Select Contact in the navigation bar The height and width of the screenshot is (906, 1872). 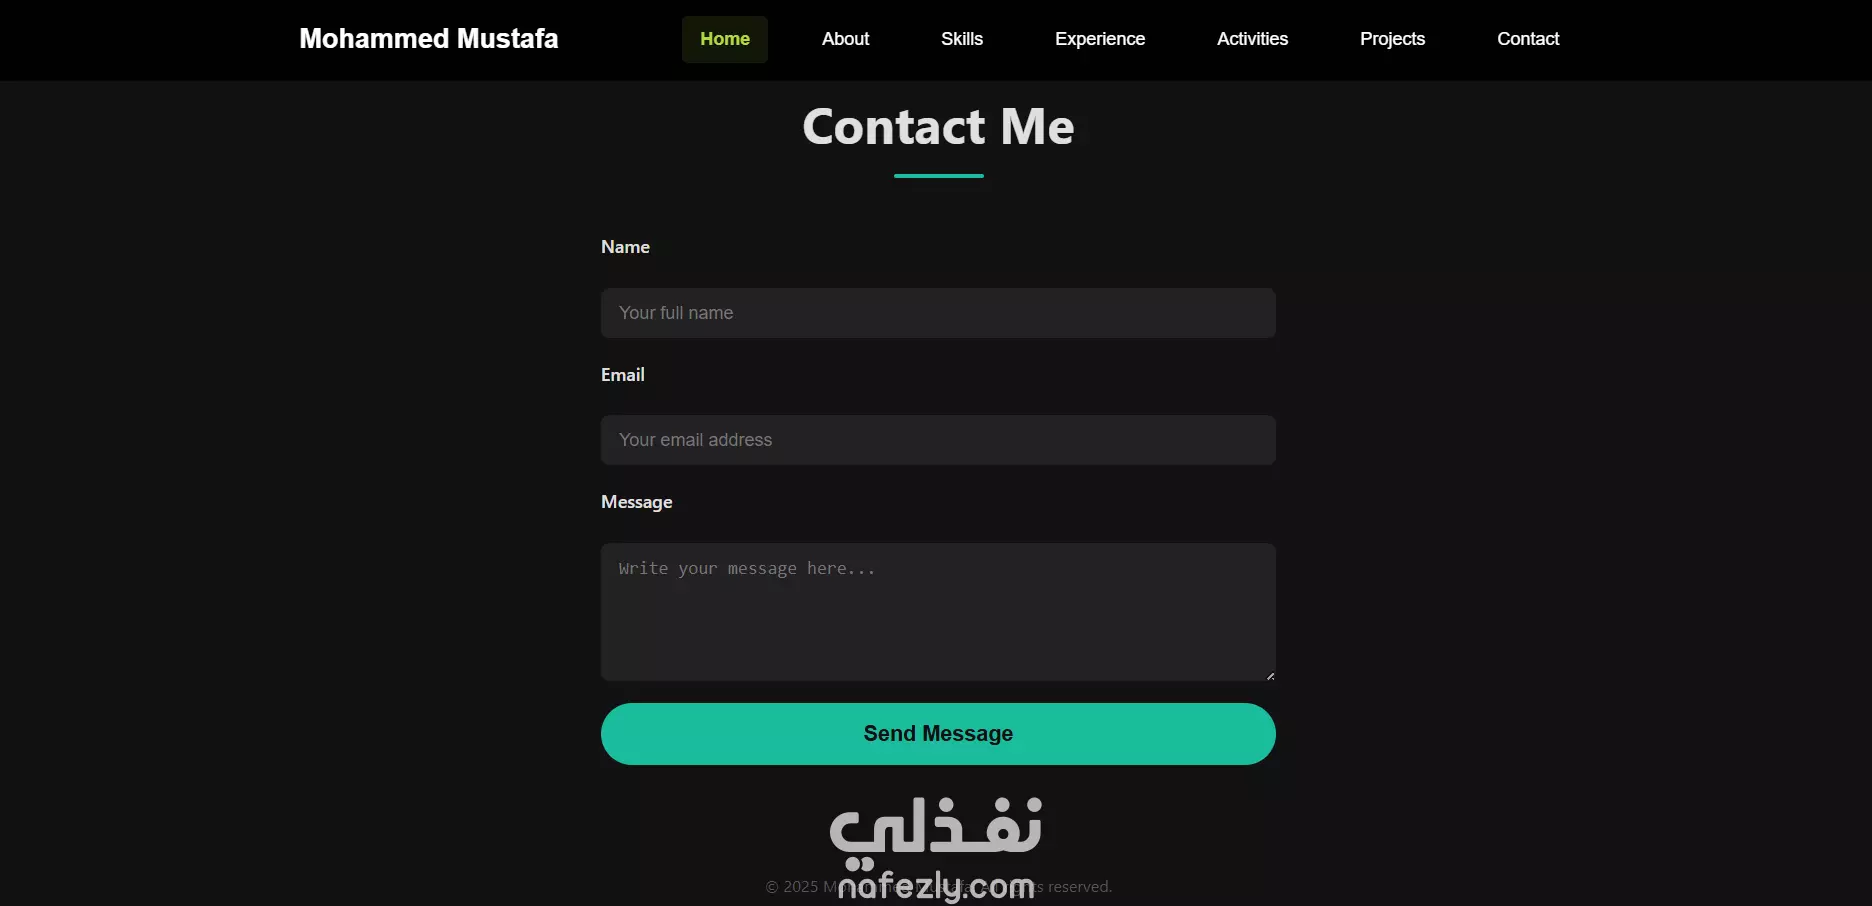pyautogui.click(x=1528, y=39)
